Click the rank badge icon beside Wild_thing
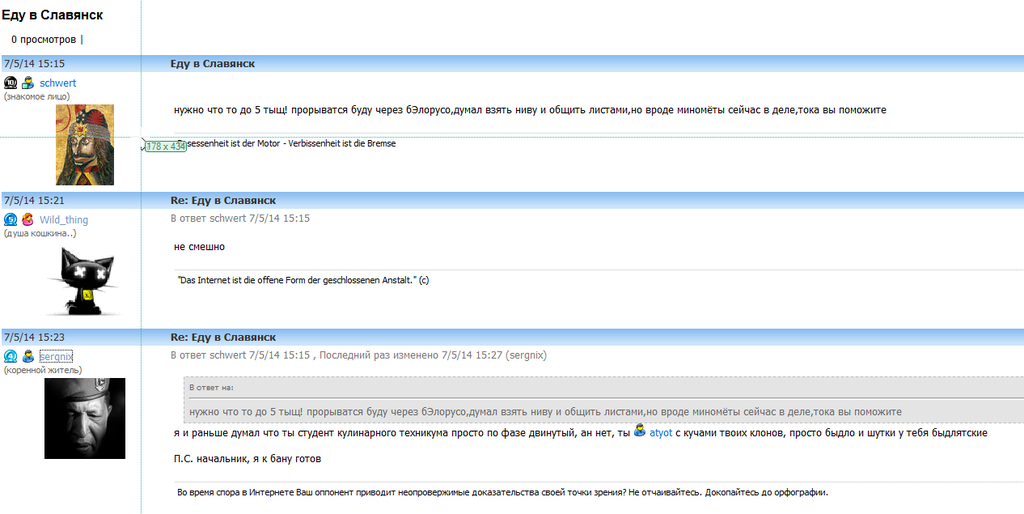 coord(11,220)
